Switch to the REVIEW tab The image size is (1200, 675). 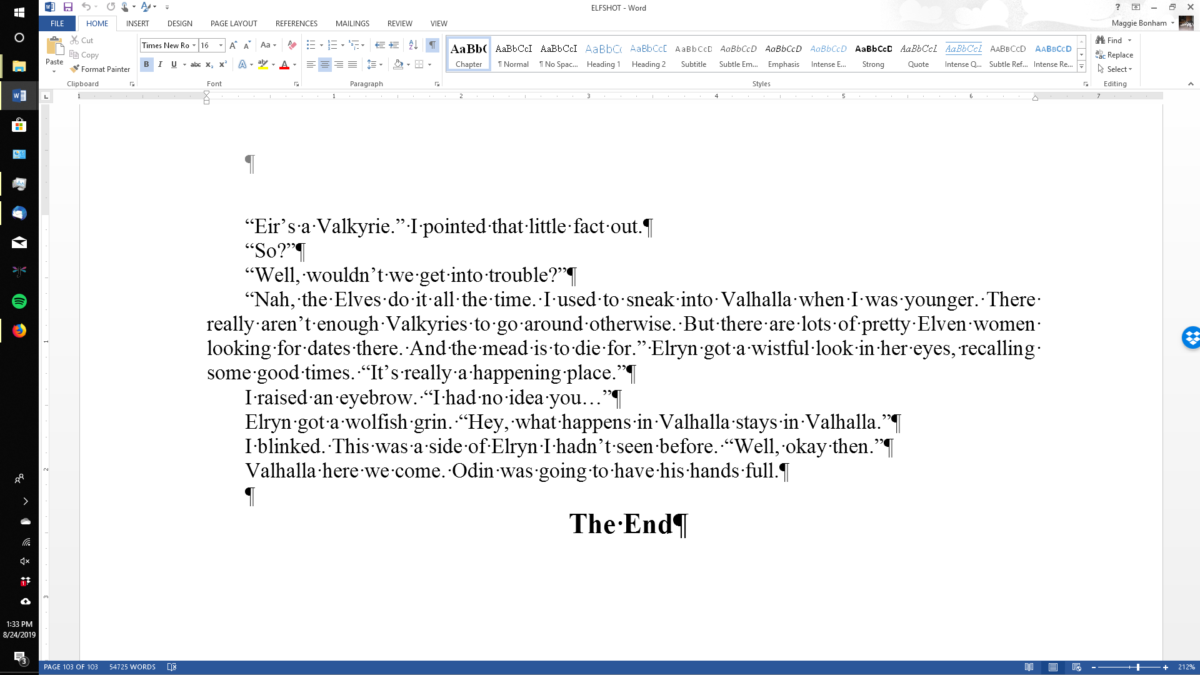(x=399, y=23)
